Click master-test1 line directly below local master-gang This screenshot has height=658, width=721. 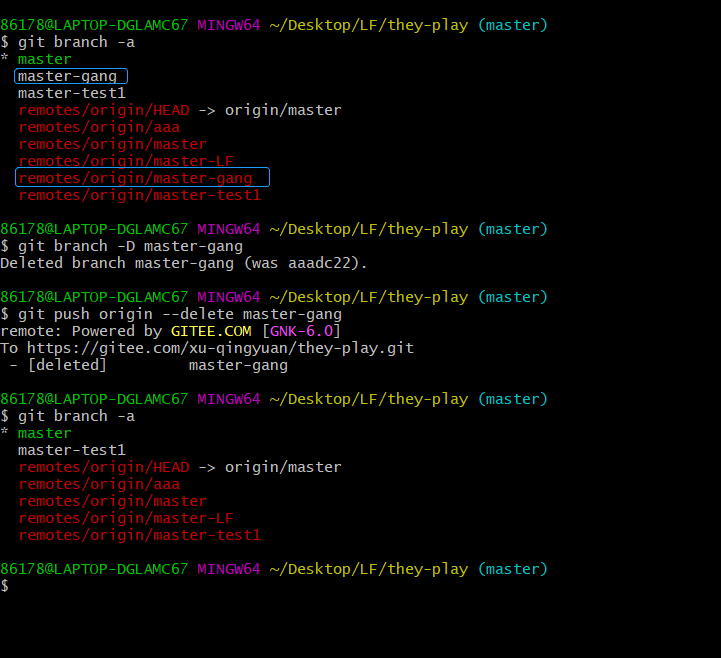[72, 93]
